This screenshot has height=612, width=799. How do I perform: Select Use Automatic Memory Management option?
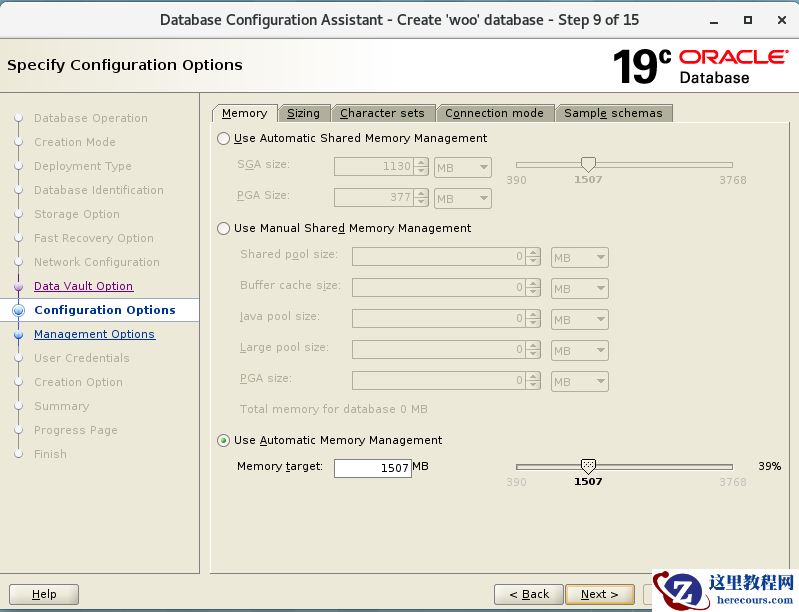click(224, 441)
